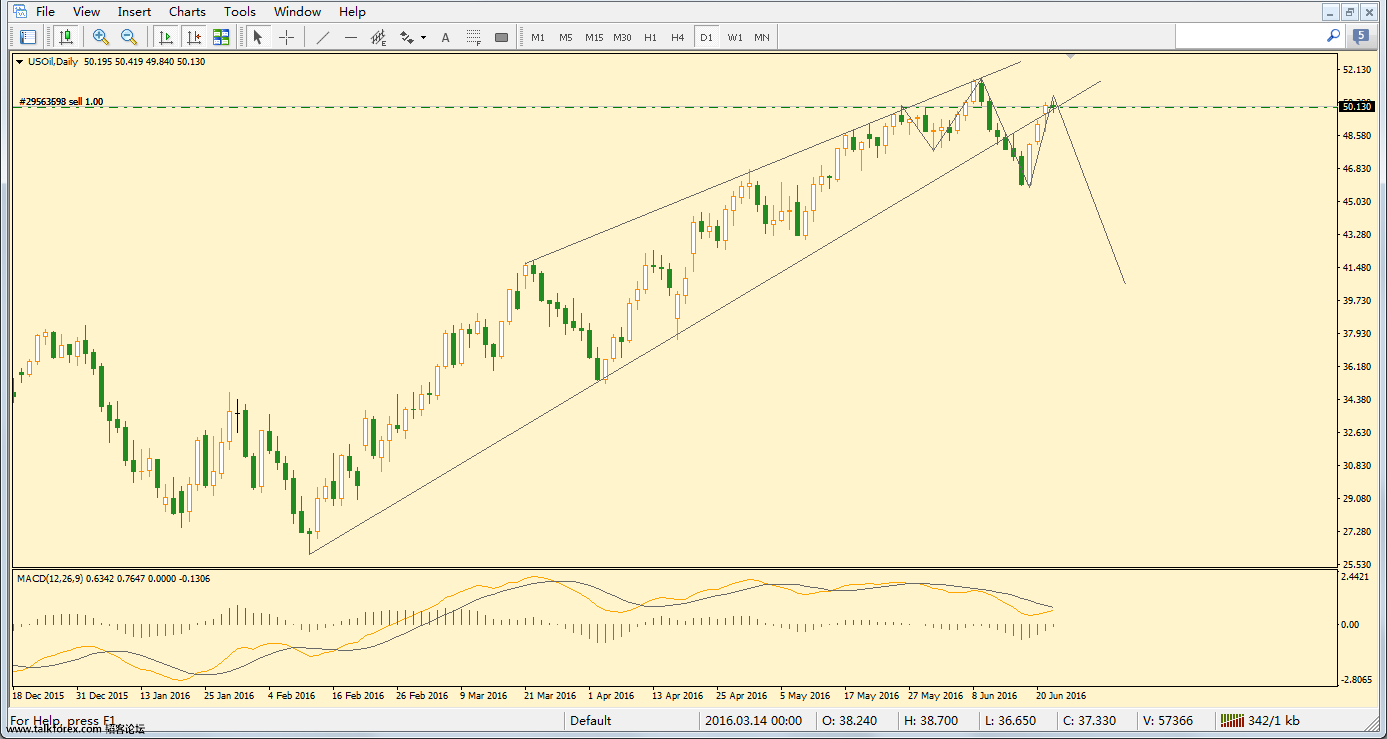The width and height of the screenshot is (1387, 739).
Task: Select the arrows objects tool
Action: (x=407, y=37)
